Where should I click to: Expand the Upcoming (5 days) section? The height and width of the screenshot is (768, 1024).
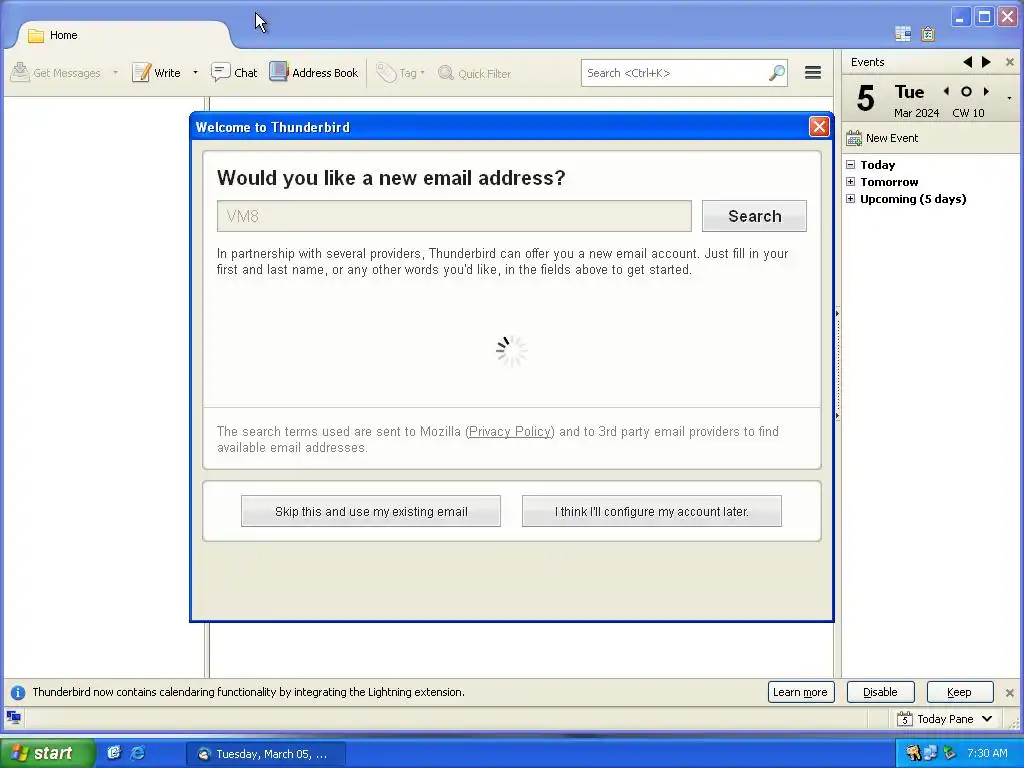(x=850, y=199)
